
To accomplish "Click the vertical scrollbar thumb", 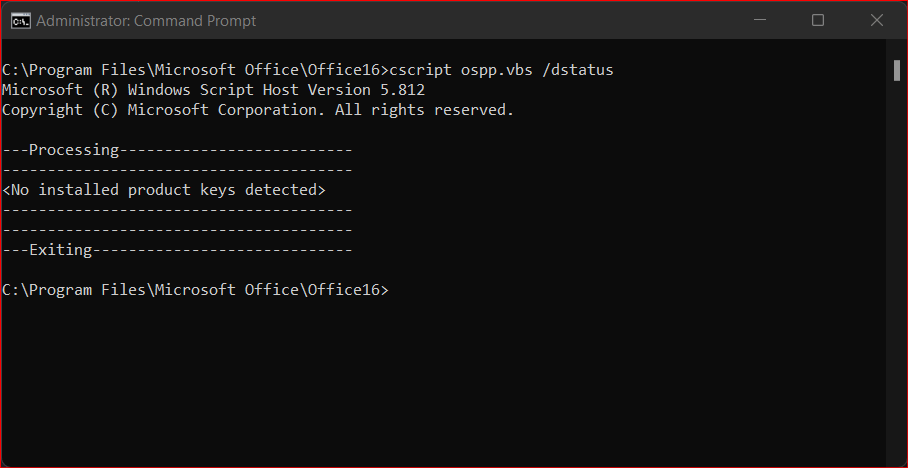I will [896, 70].
